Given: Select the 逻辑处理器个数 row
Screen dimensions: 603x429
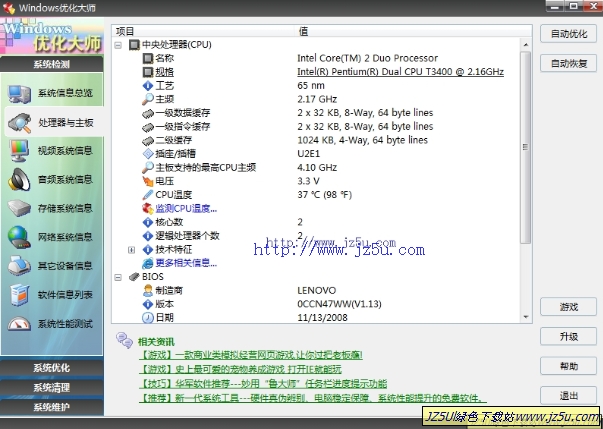Looking at the screenshot, I should point(316,236).
